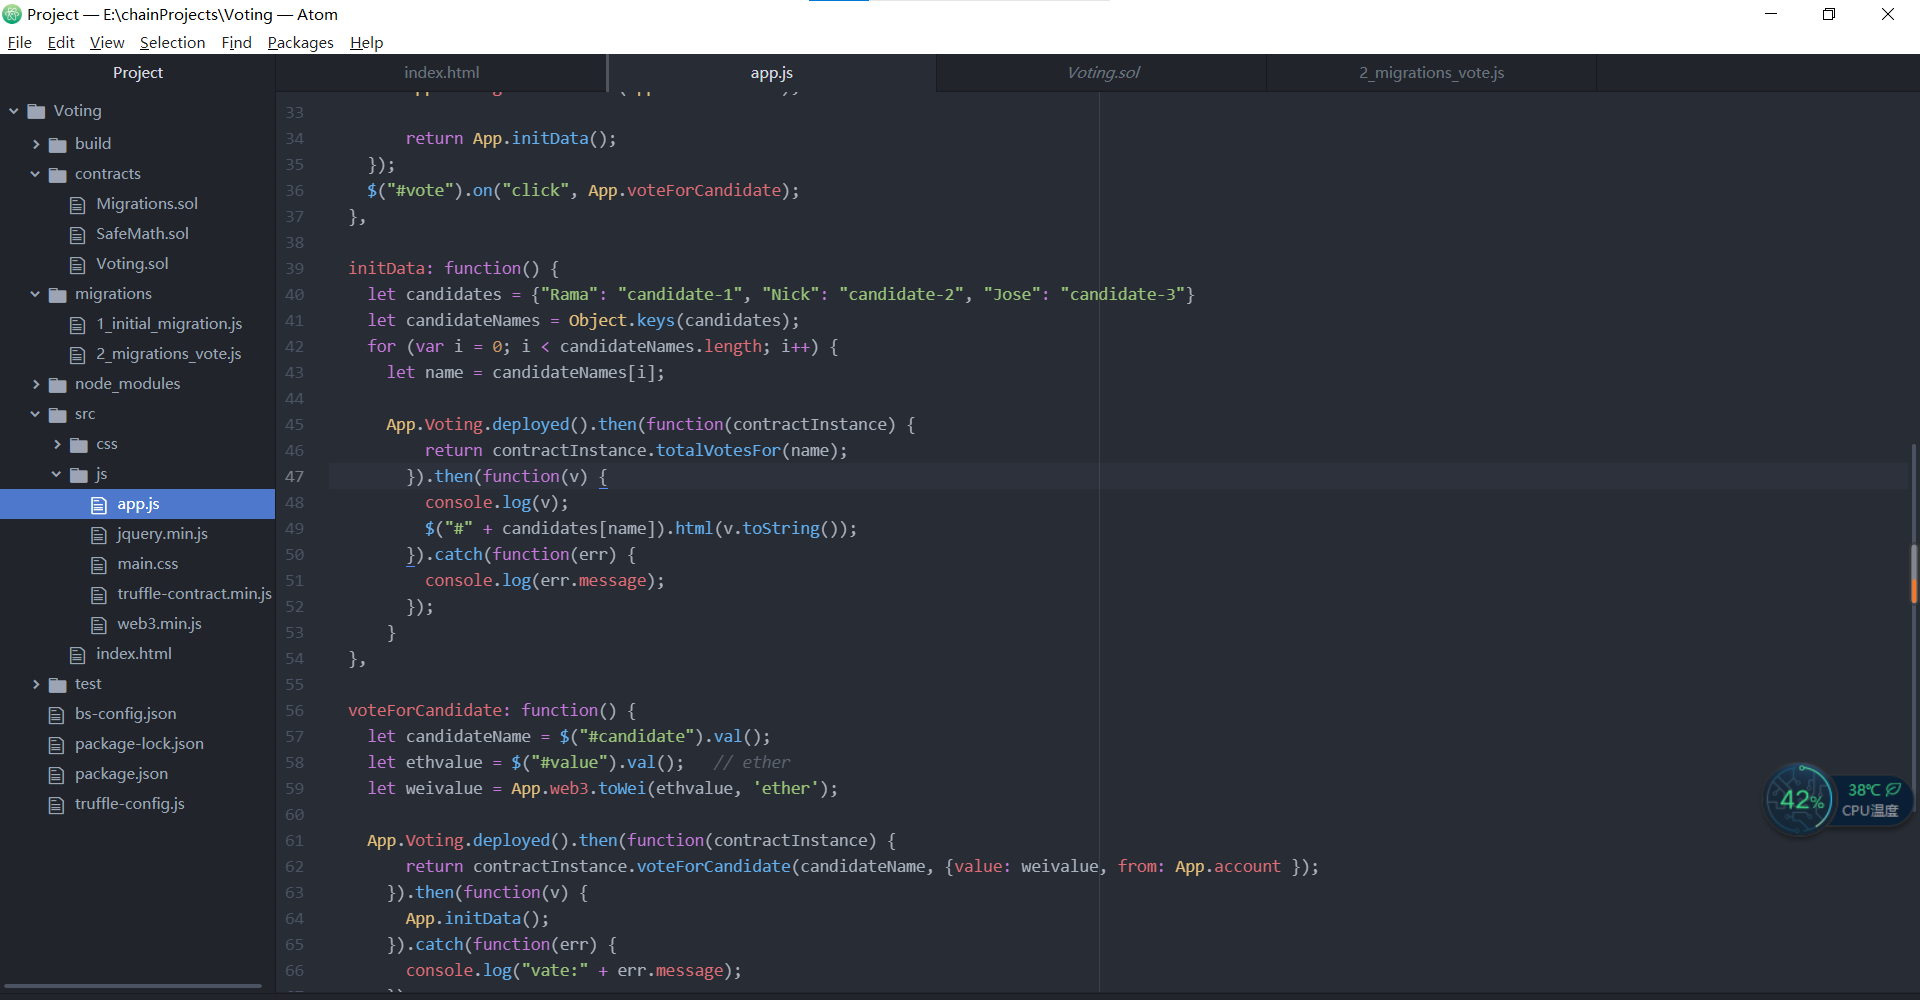Open truffle-config.js in the tree

129,804
